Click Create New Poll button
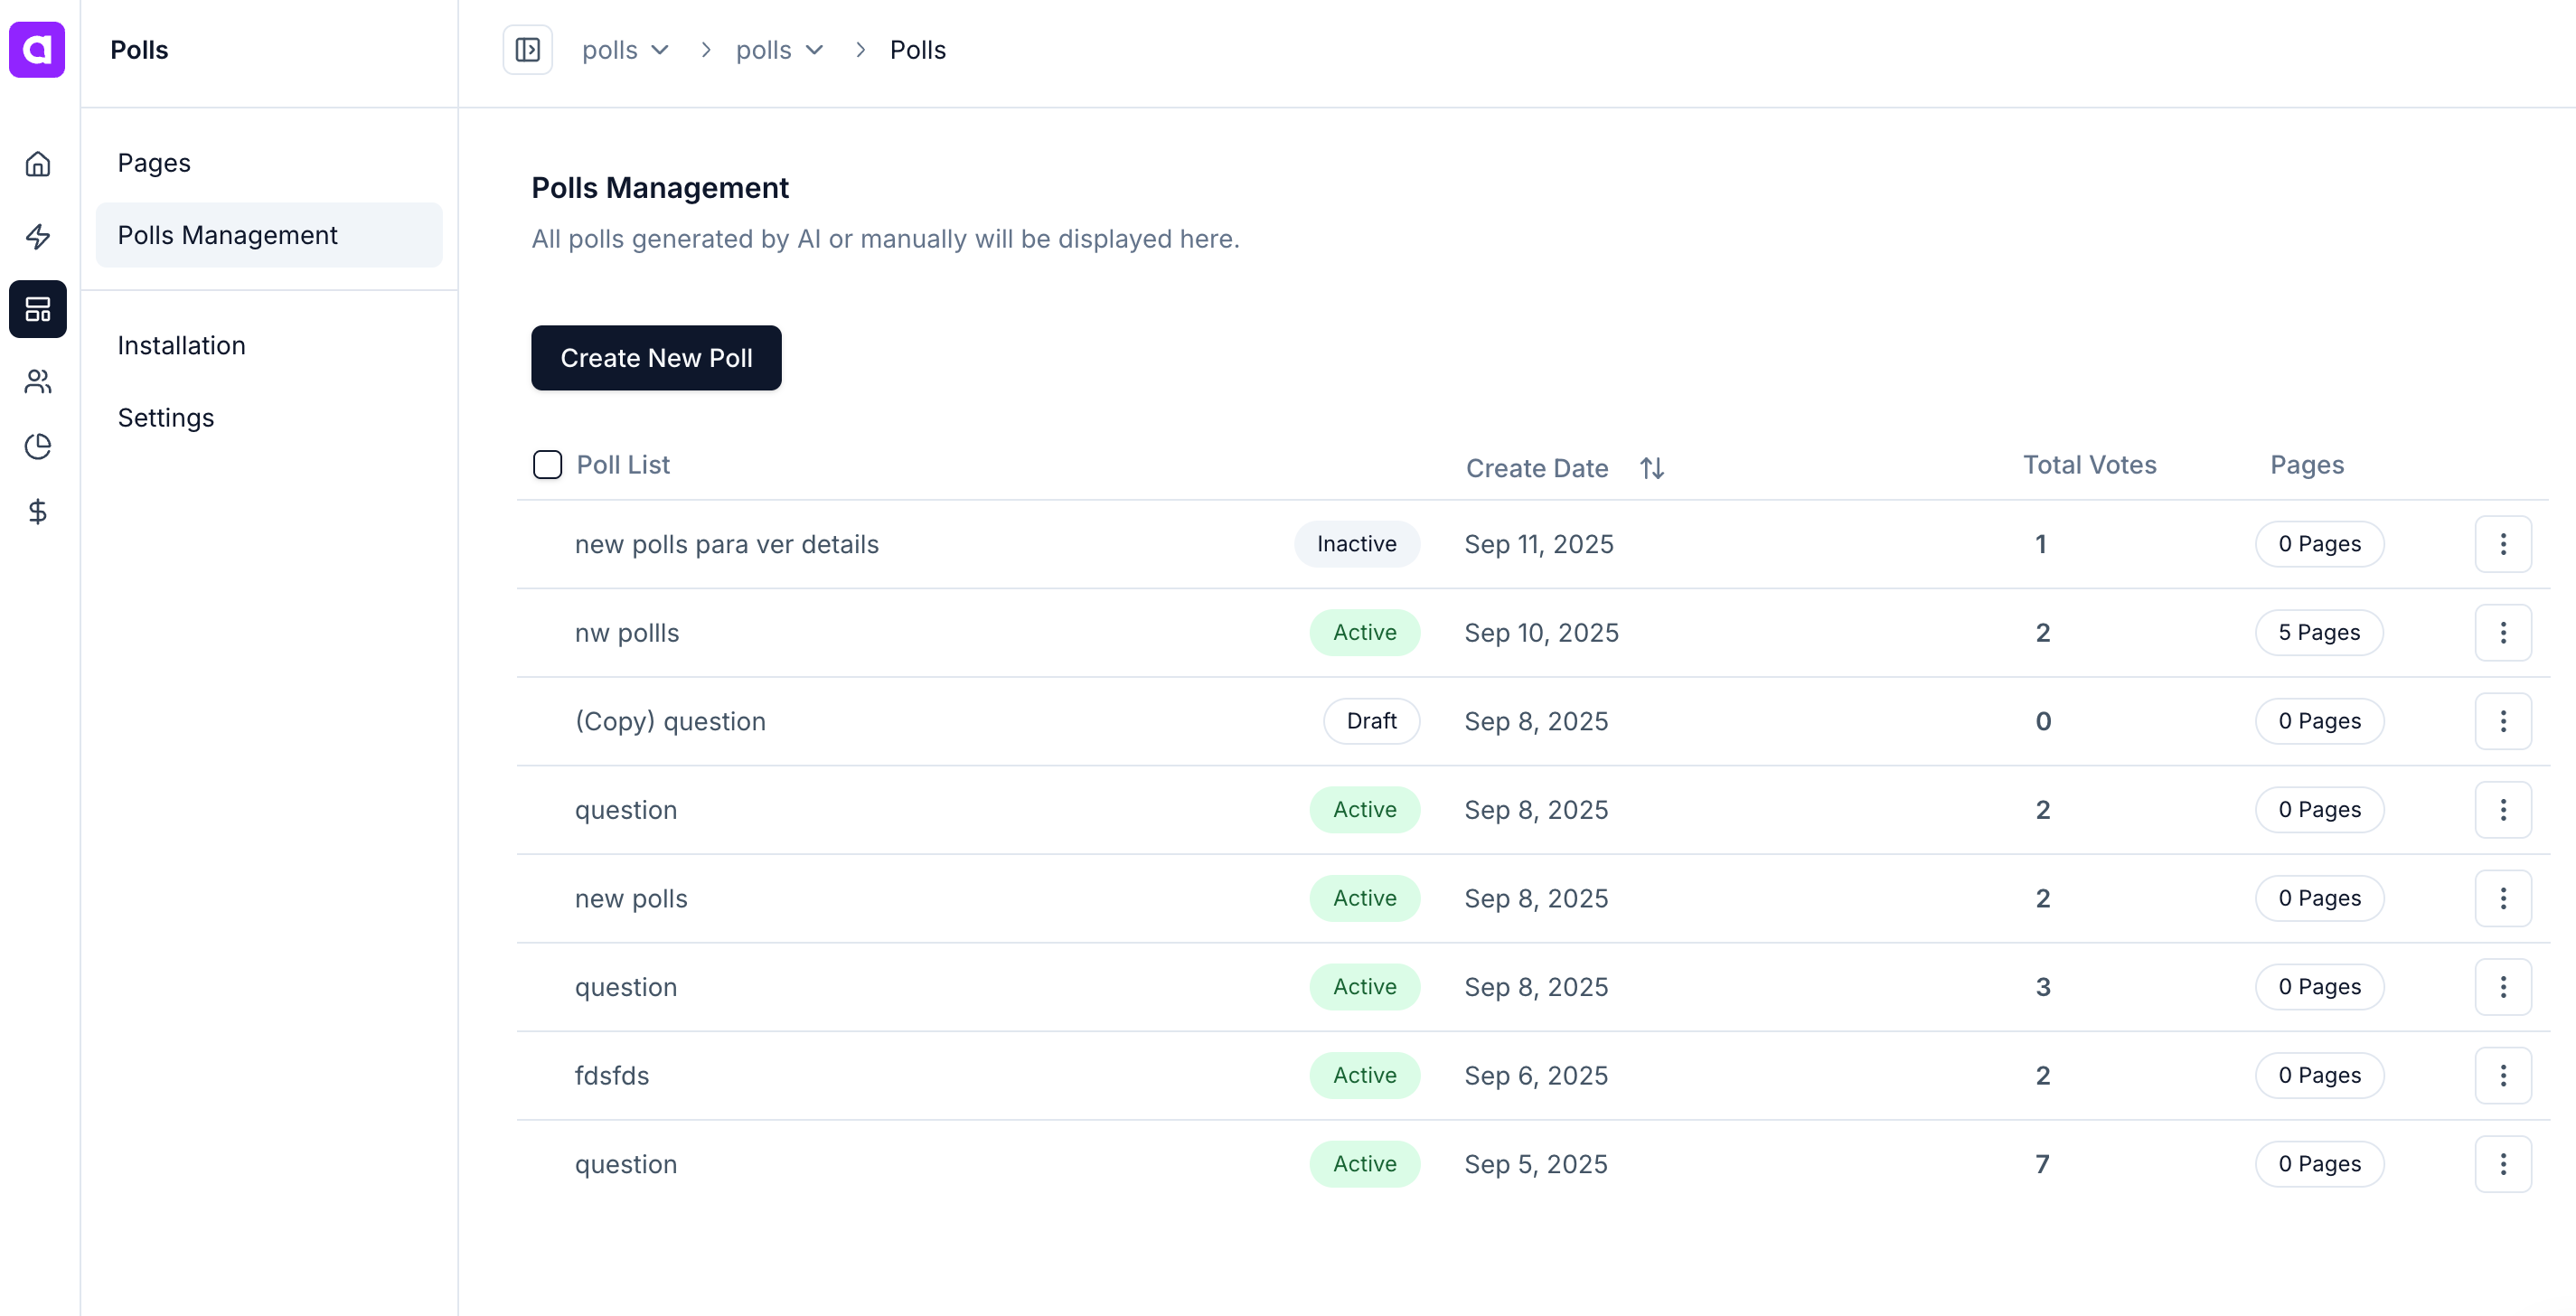Screen dimensions: 2576x1316 (x=656, y=358)
